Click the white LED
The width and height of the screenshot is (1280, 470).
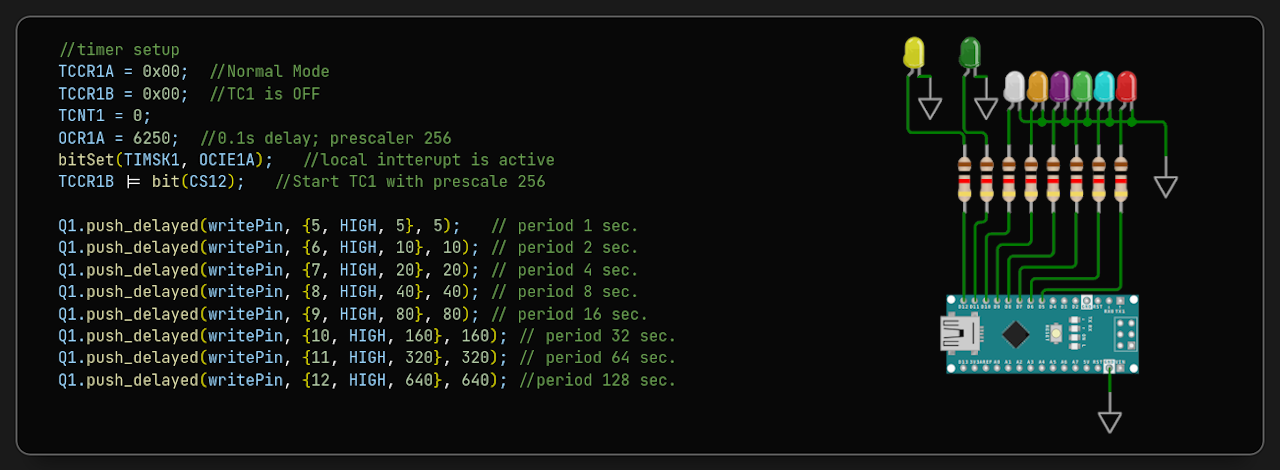point(1014,87)
